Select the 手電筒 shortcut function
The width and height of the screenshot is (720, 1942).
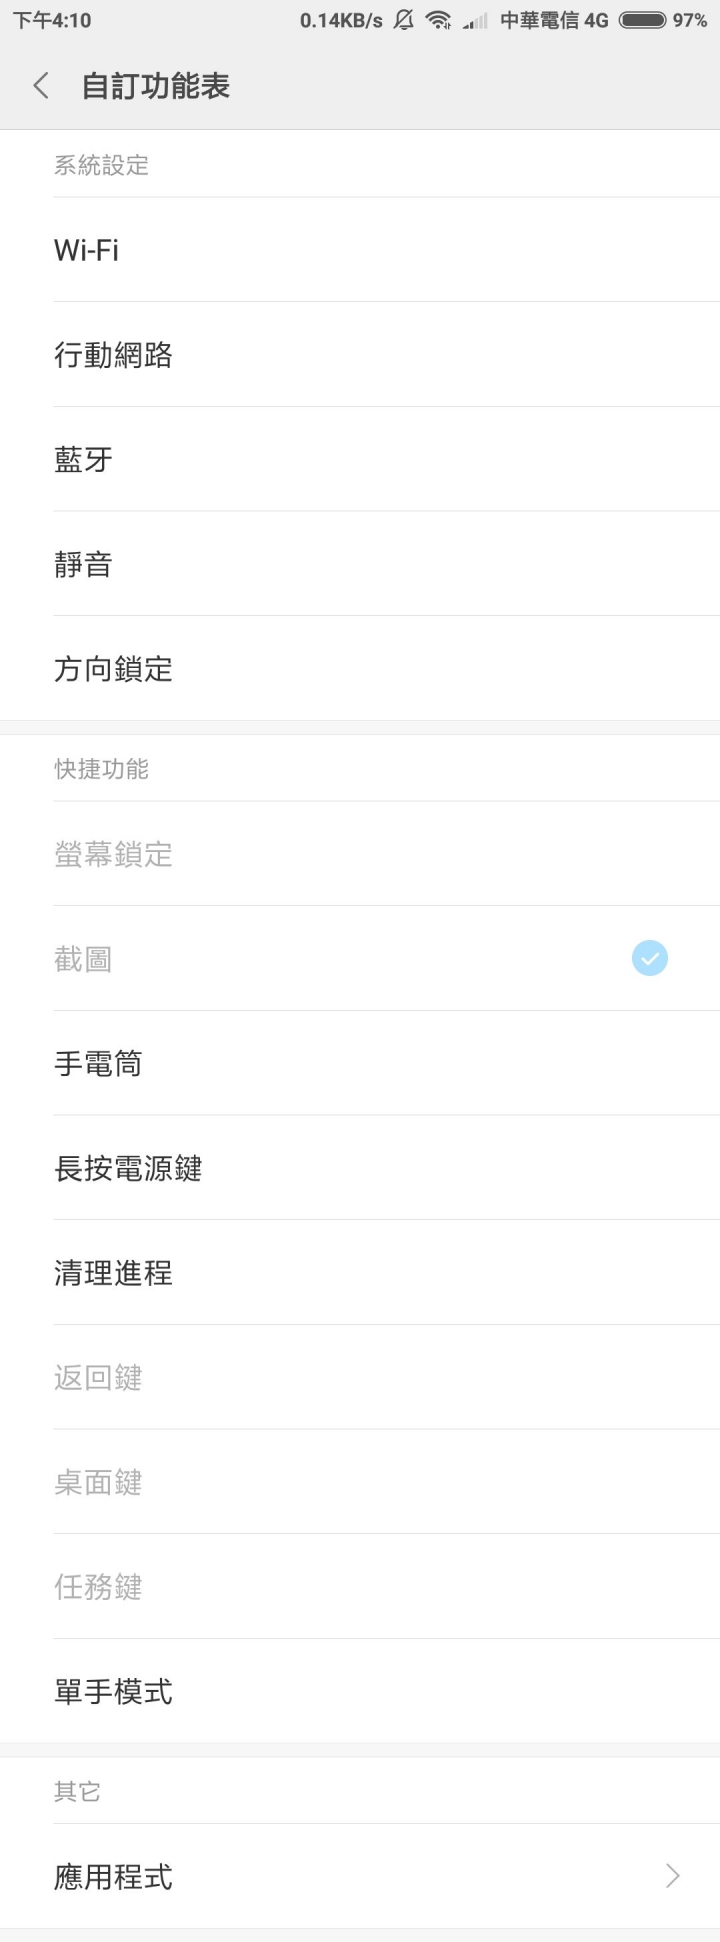tap(360, 1063)
